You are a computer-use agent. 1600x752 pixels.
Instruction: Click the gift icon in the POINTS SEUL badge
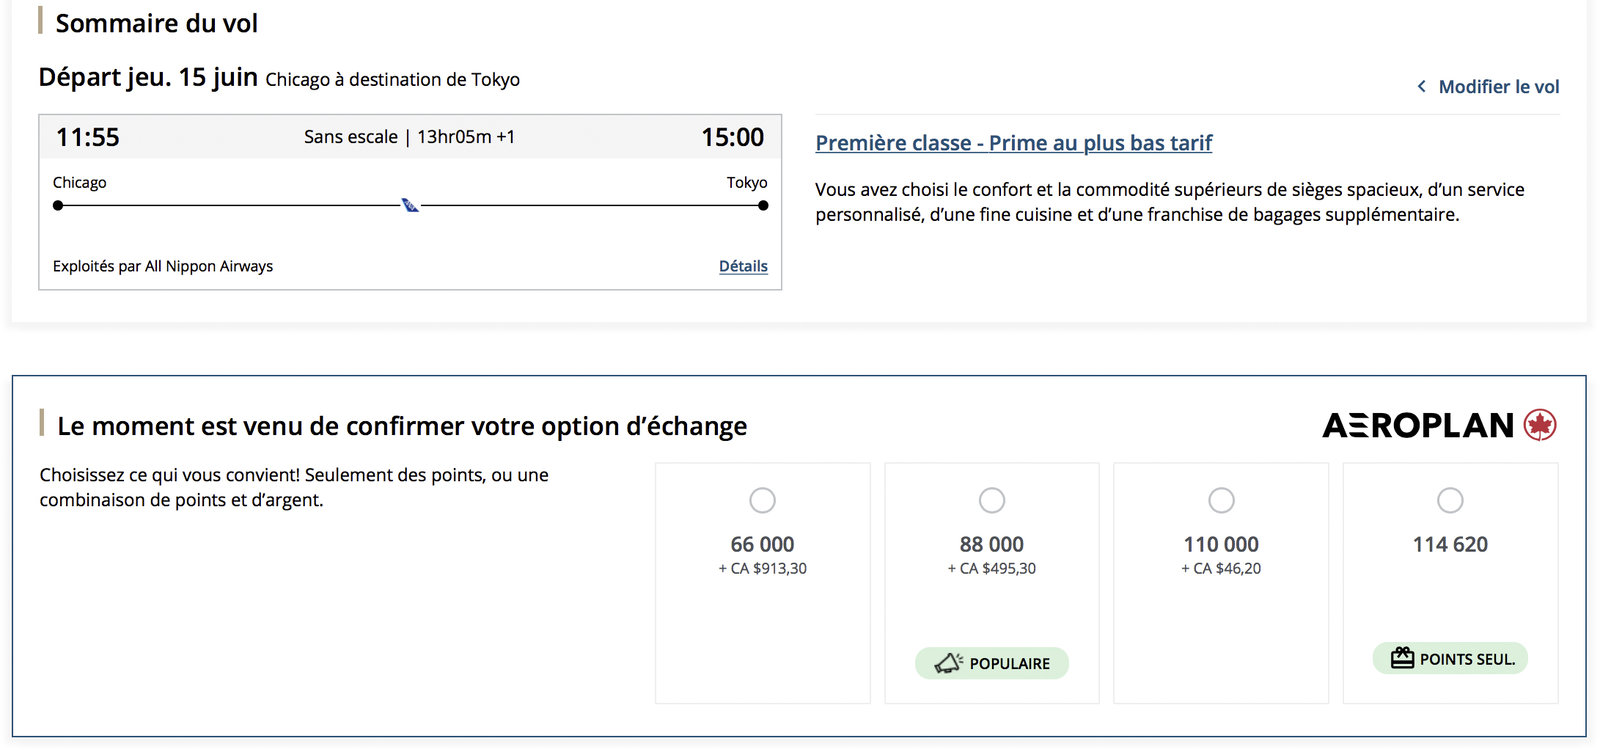pyautogui.click(x=1401, y=658)
